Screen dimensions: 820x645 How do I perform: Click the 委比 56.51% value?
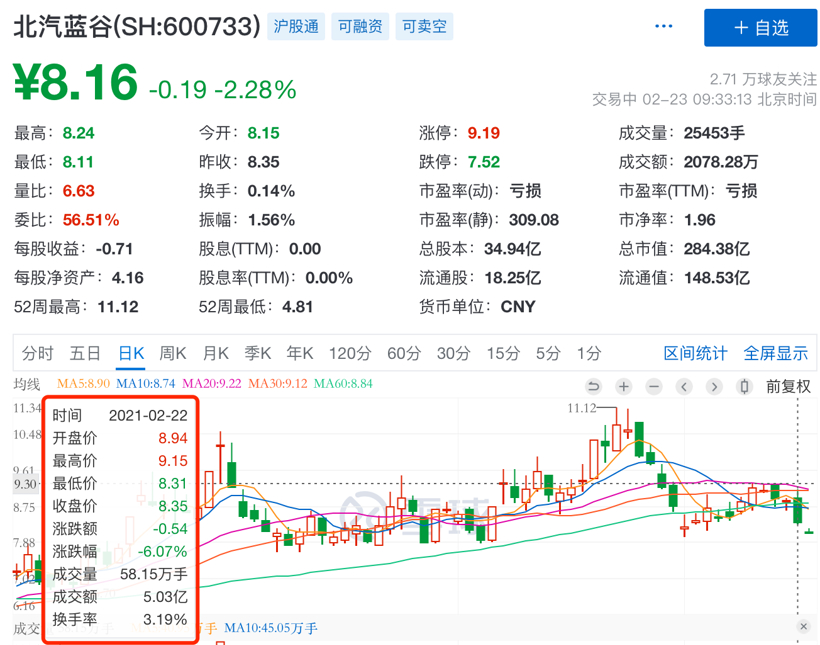pos(91,220)
